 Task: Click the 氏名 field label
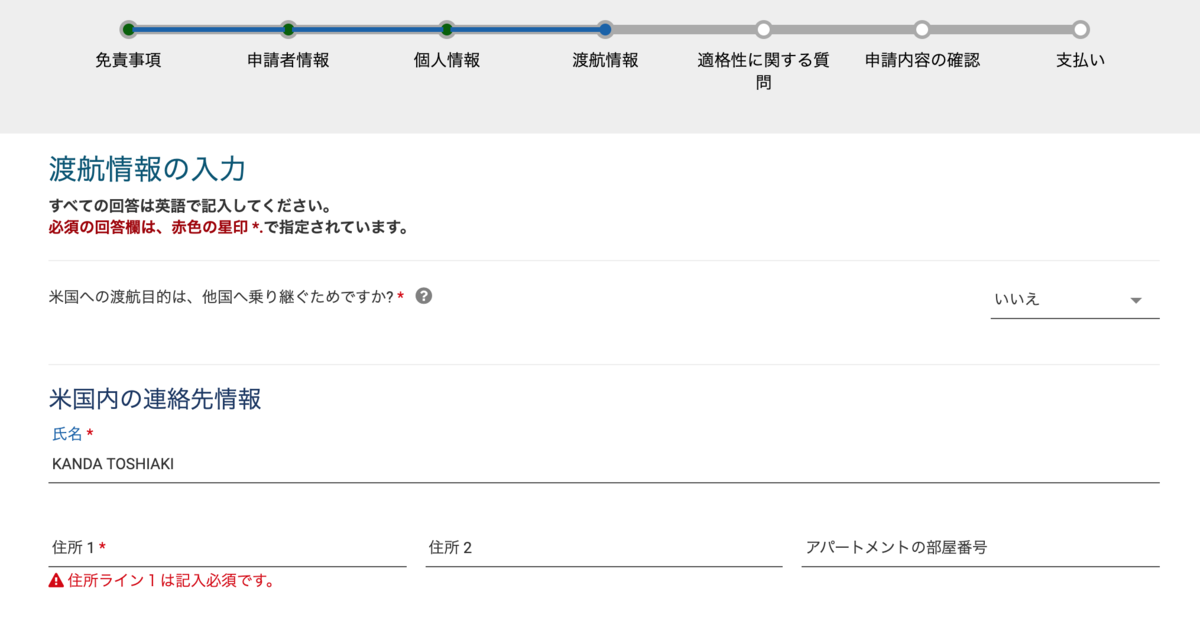pyautogui.click(x=67, y=434)
